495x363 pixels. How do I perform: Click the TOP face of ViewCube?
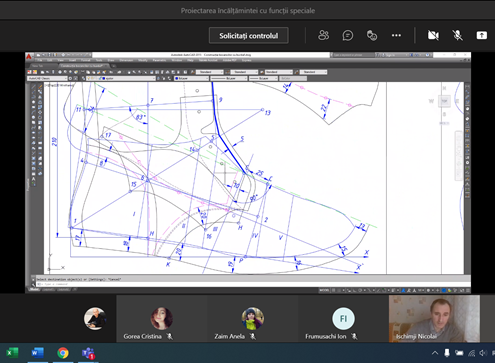click(x=444, y=101)
